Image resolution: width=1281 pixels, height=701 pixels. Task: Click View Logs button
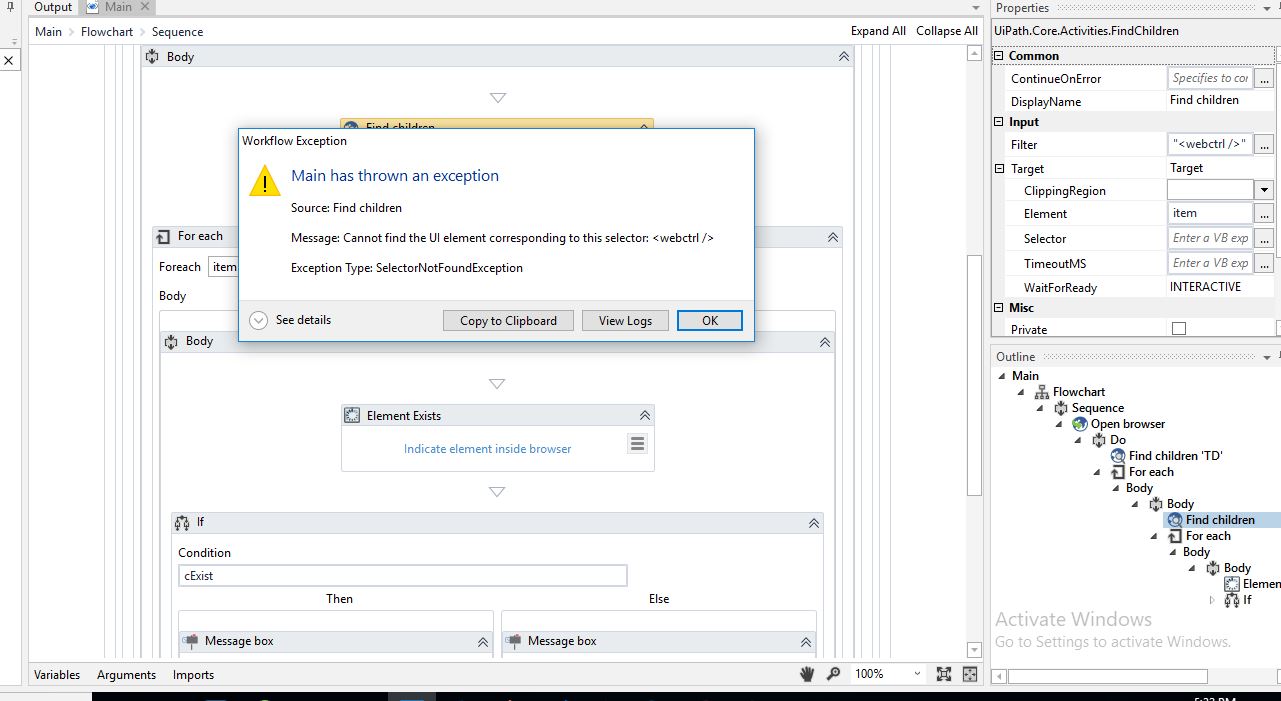[x=625, y=320]
